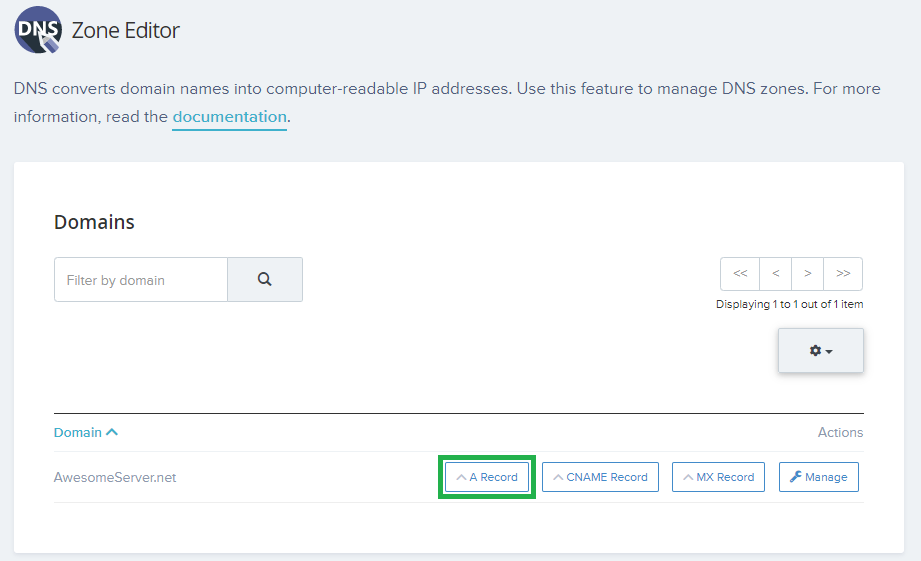This screenshot has width=921, height=561.
Task: Open the documentation link
Action: 229,117
